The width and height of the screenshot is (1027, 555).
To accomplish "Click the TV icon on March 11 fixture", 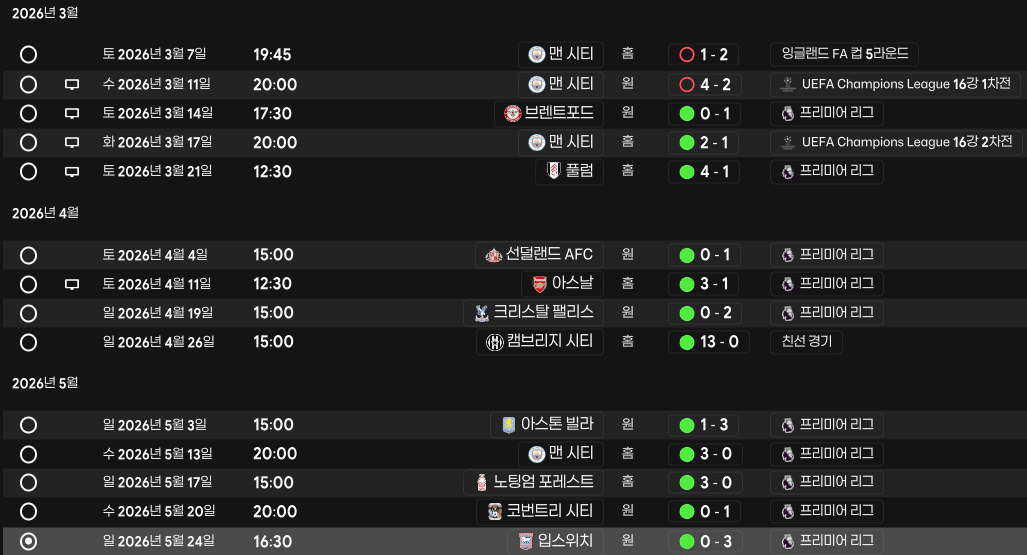I will point(72,85).
